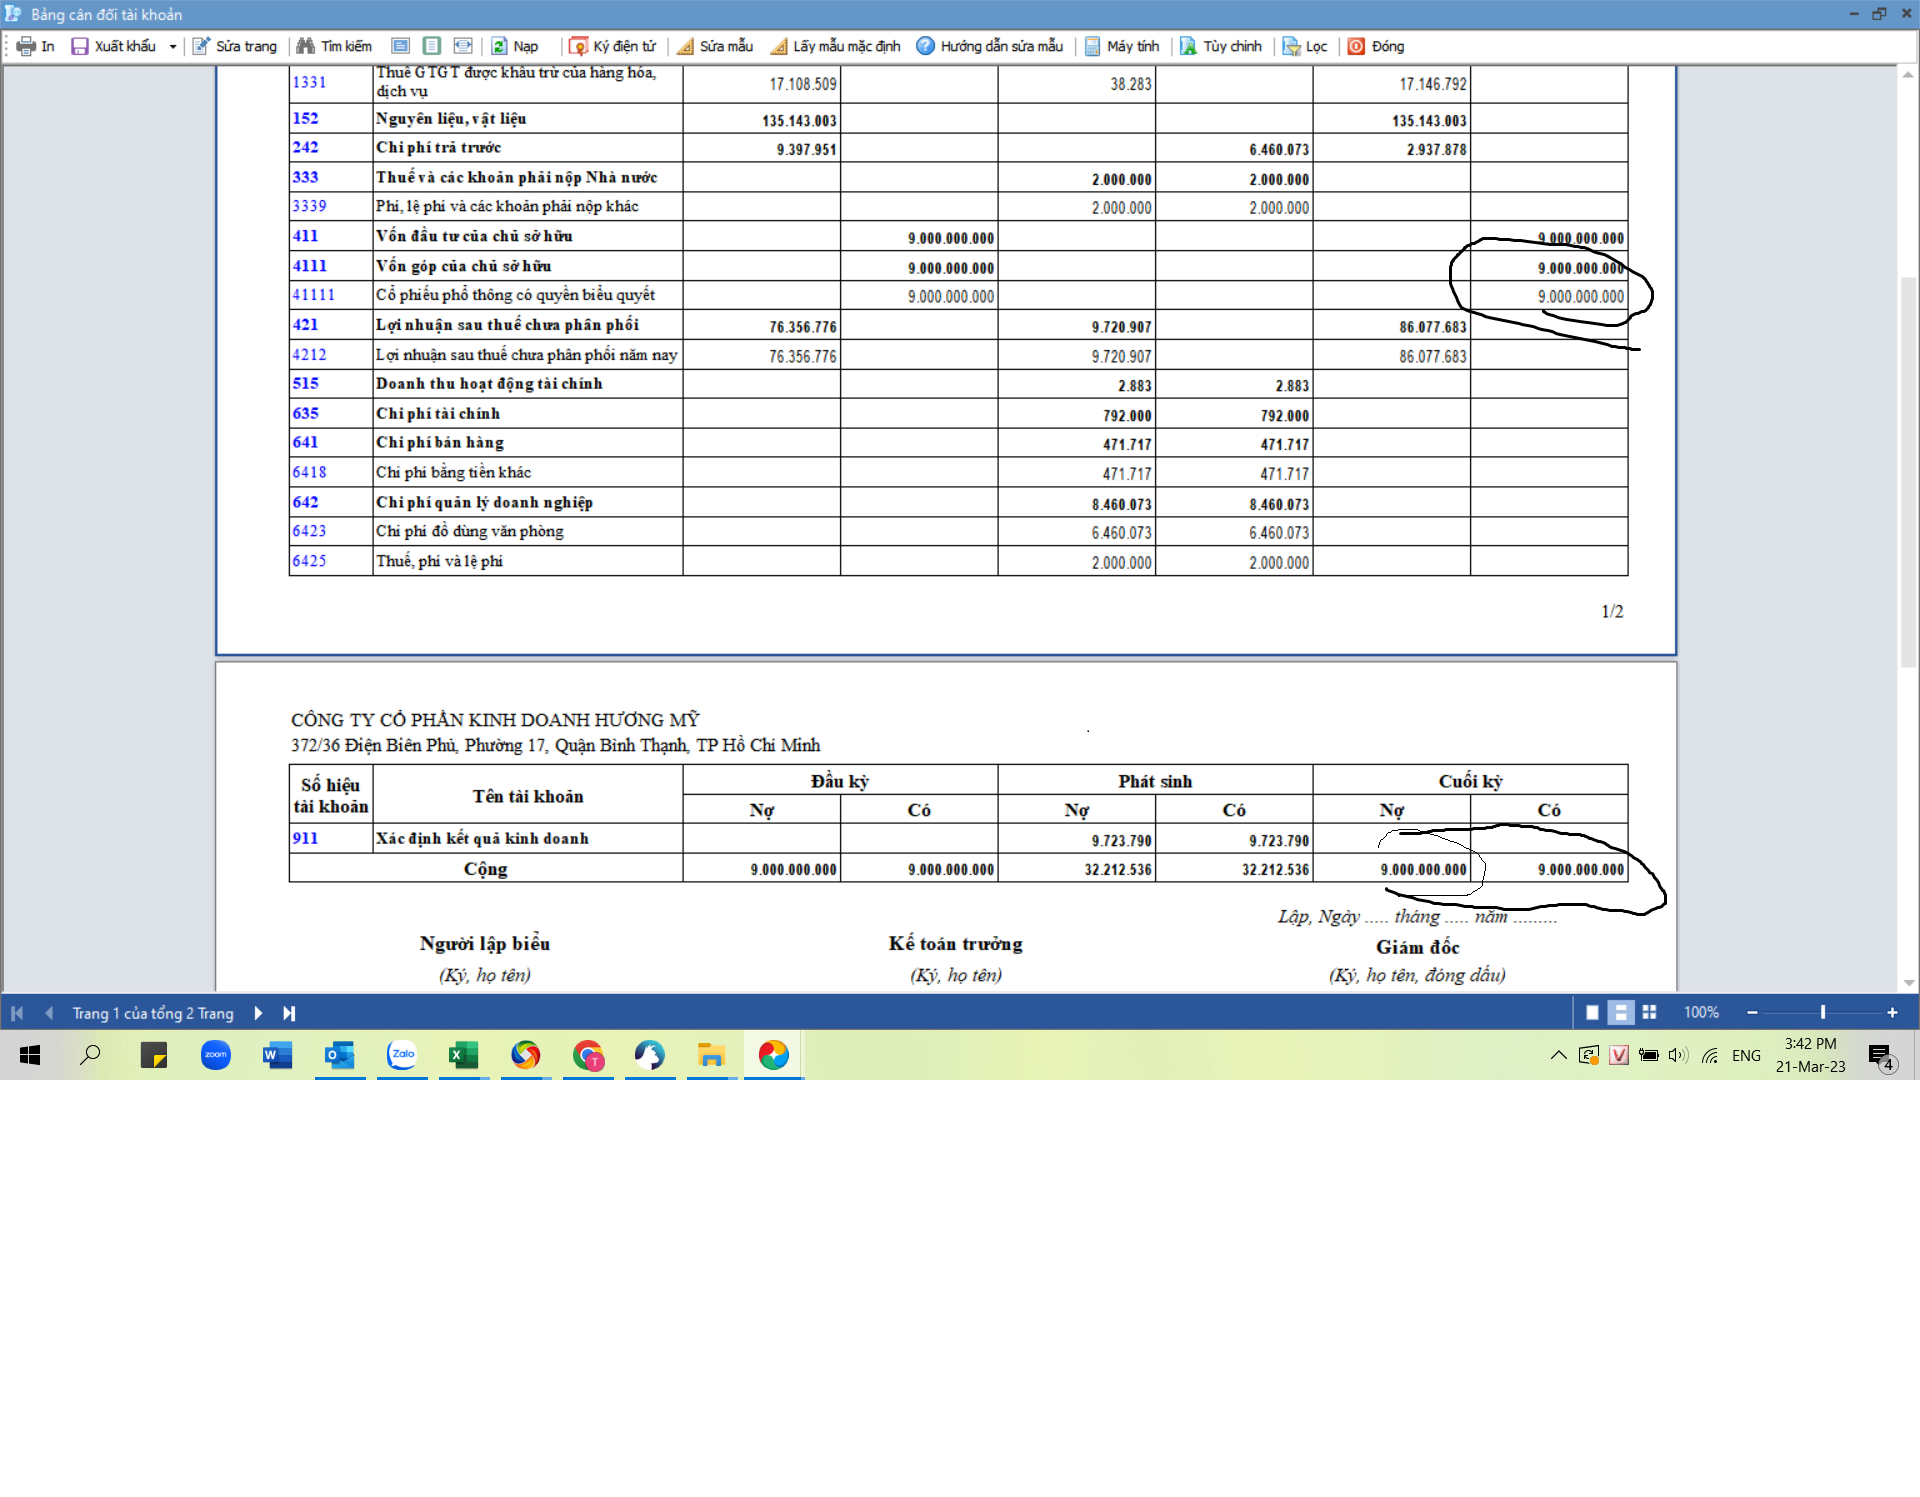The width and height of the screenshot is (1920, 1497).
Task: Switch to single page view mode
Action: [x=1592, y=1012]
